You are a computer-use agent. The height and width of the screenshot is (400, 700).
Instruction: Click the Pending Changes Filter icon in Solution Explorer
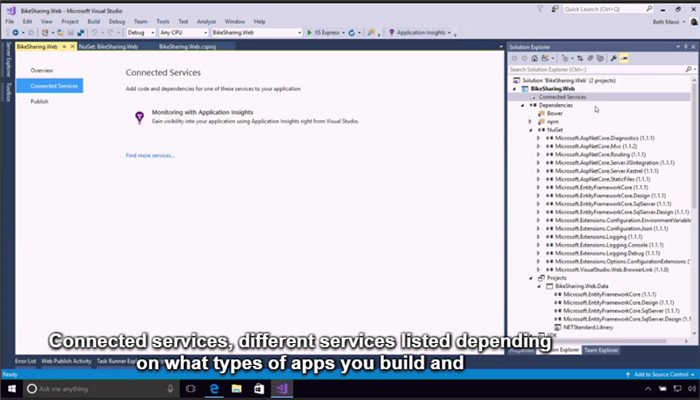[x=566, y=58]
